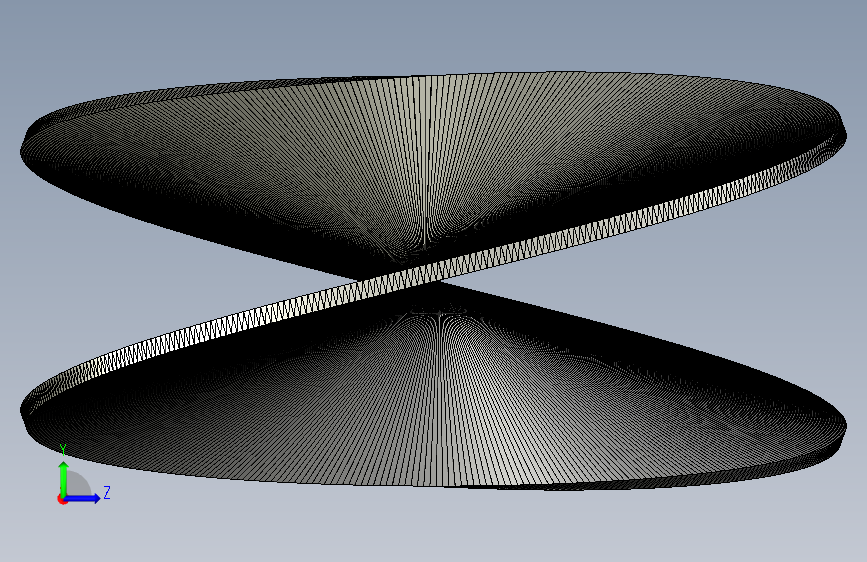
Task: Click the blue Z axis arrow on triad
Action: tap(83, 498)
